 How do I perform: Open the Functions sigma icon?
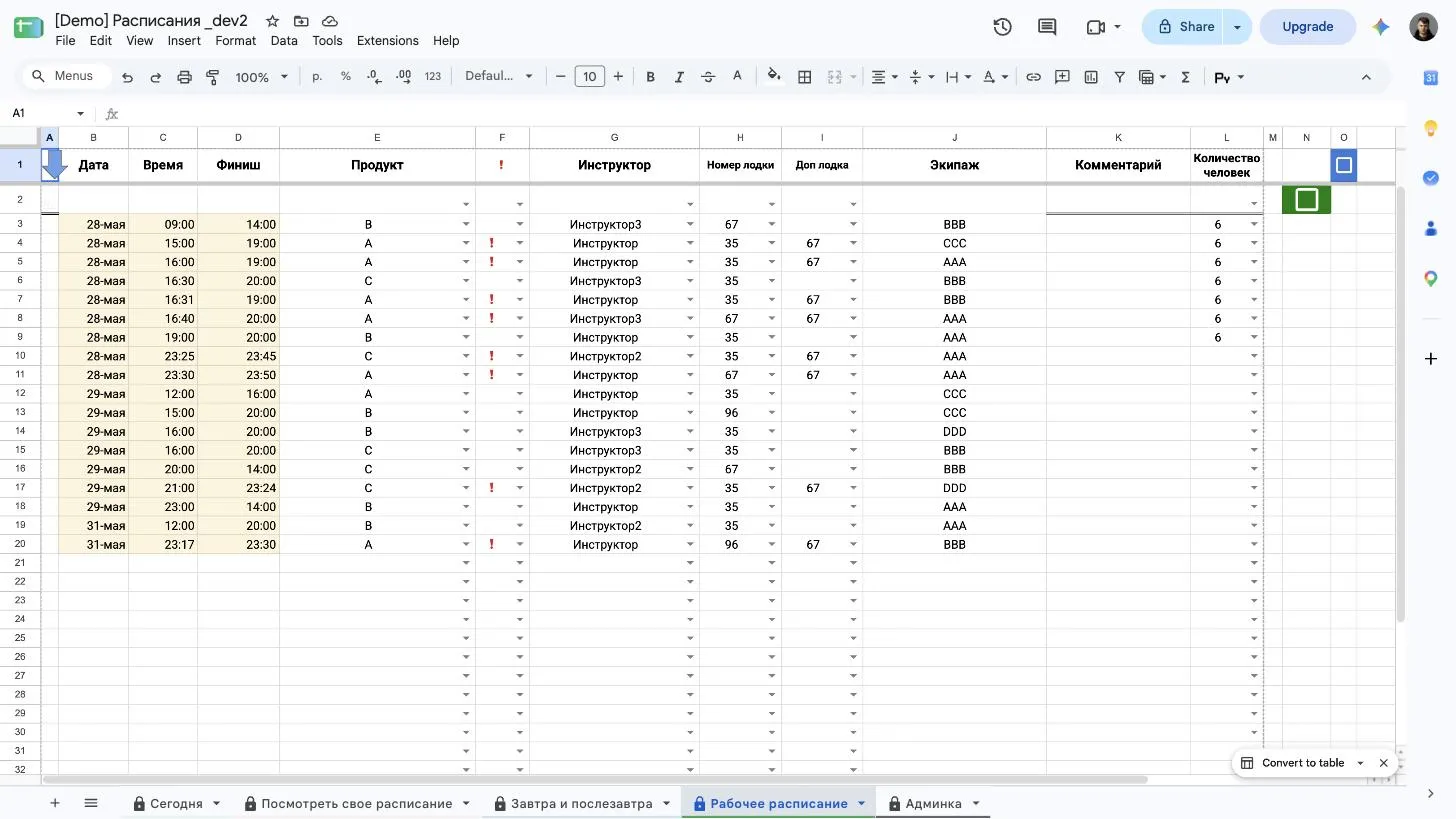(x=1185, y=77)
